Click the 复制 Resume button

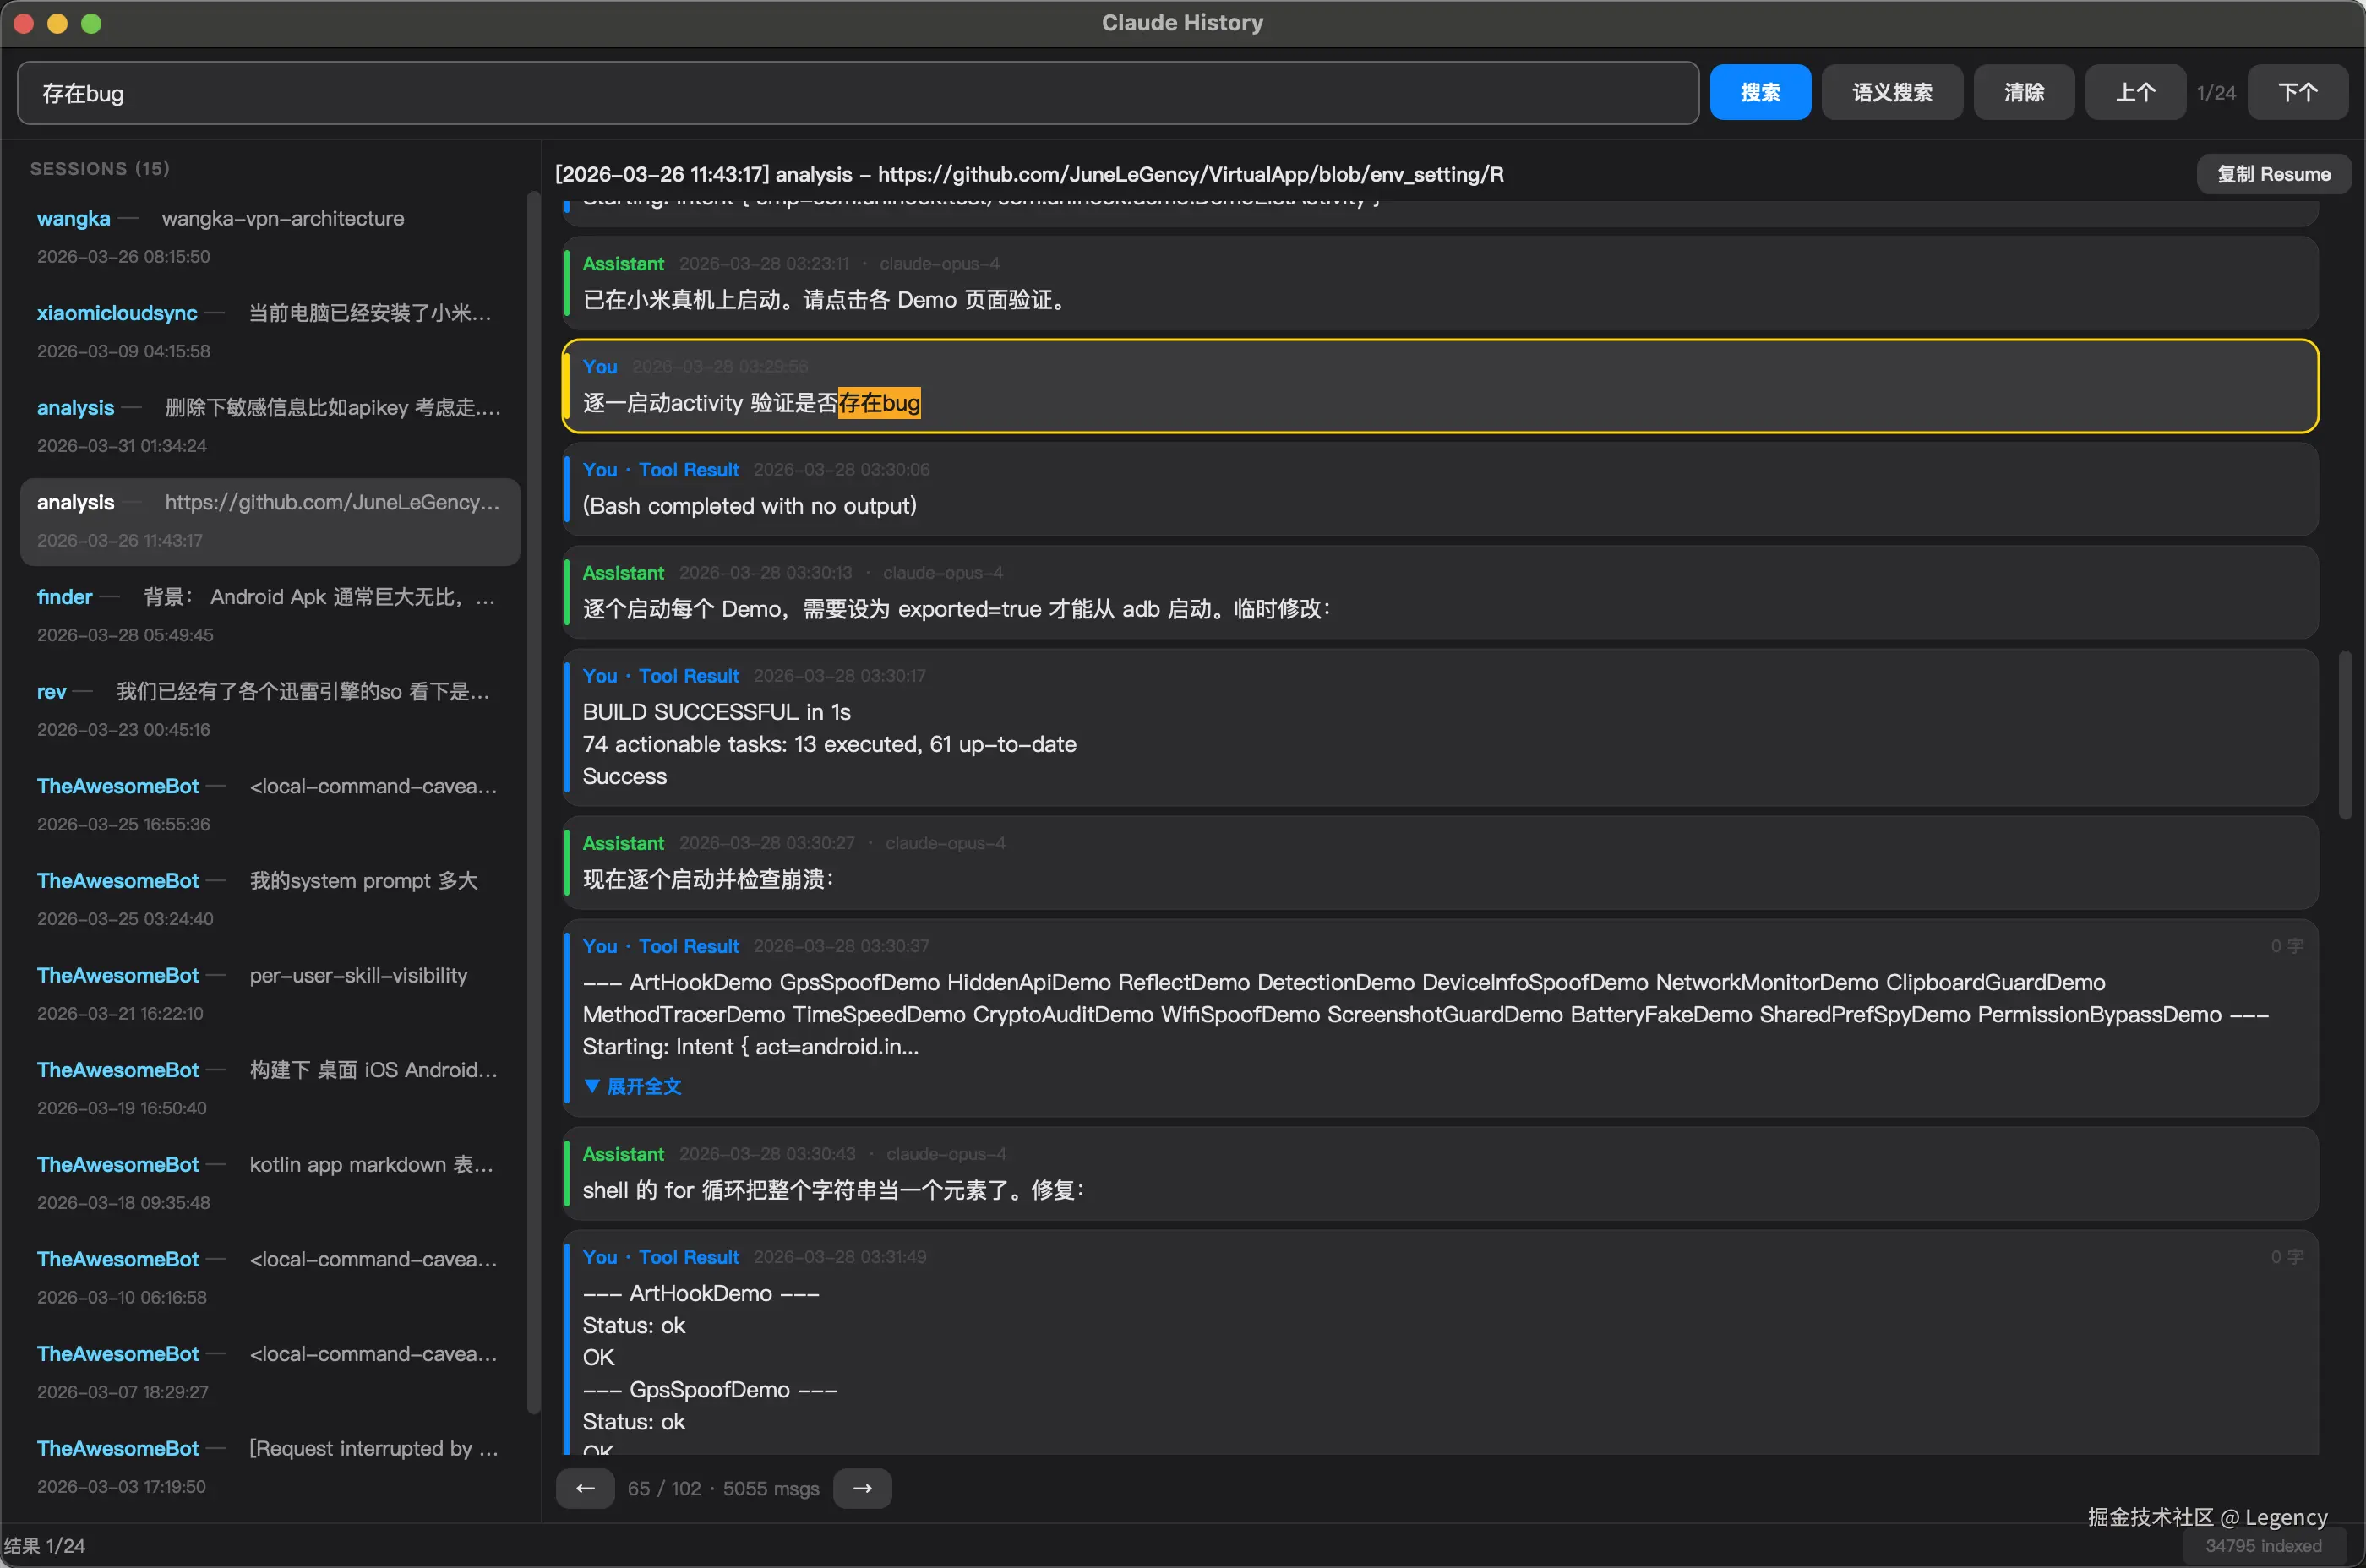coord(2273,174)
